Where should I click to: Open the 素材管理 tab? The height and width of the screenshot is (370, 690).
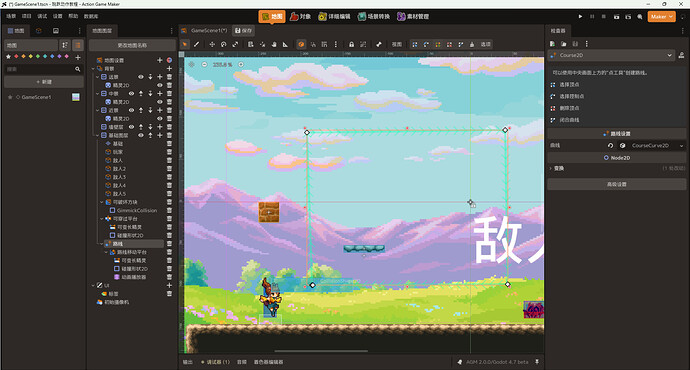click(413, 16)
